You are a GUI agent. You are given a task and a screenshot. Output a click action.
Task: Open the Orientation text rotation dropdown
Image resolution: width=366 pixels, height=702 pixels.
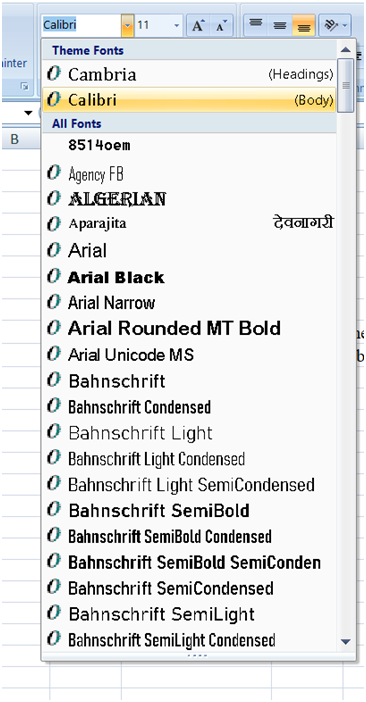click(x=334, y=25)
